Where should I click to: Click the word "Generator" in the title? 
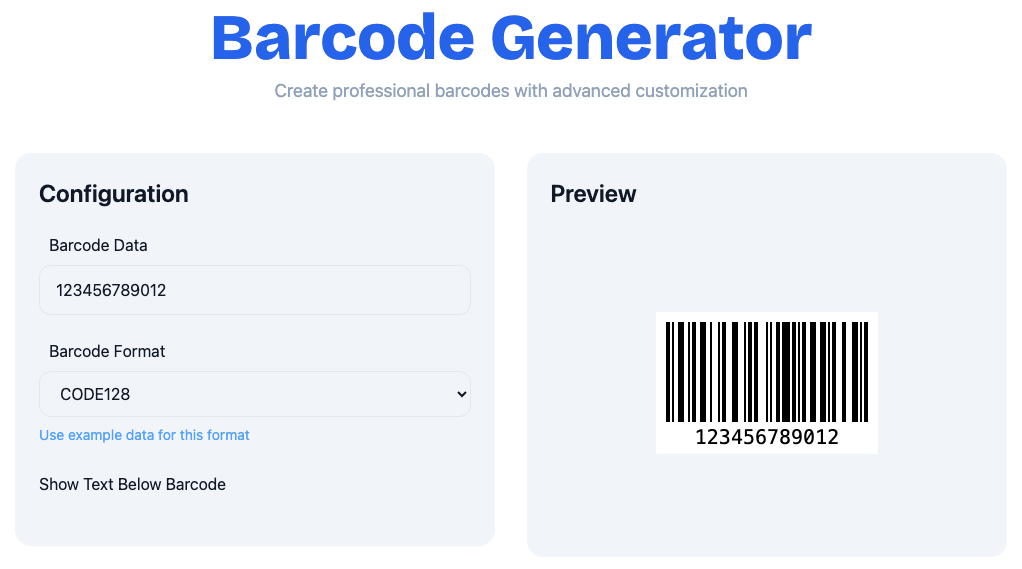[651, 38]
